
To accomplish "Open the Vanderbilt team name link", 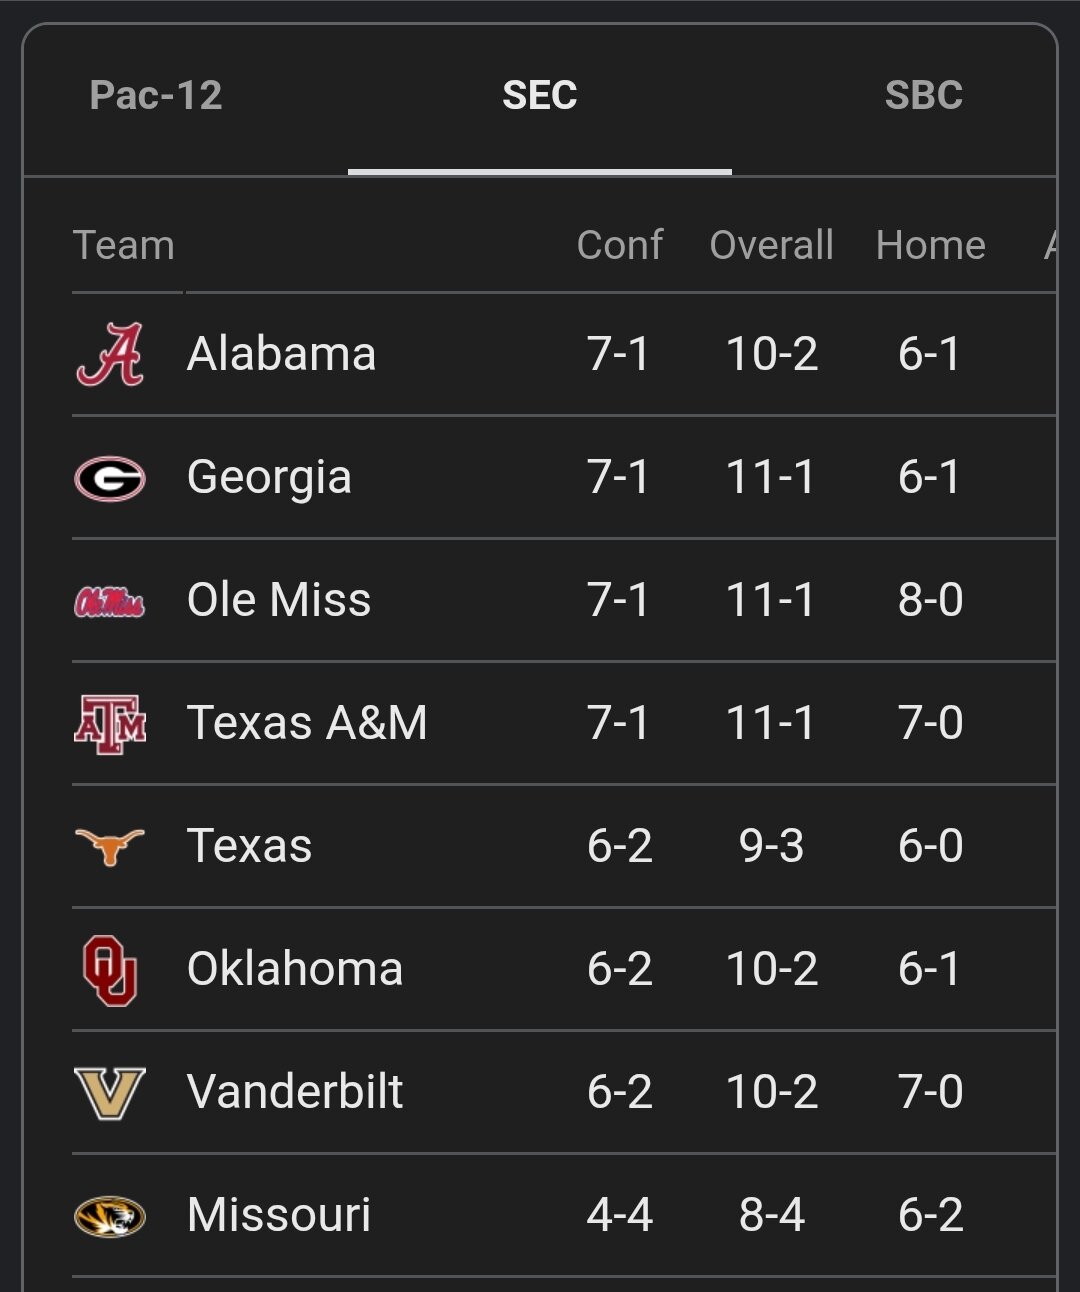I will (x=295, y=1091).
